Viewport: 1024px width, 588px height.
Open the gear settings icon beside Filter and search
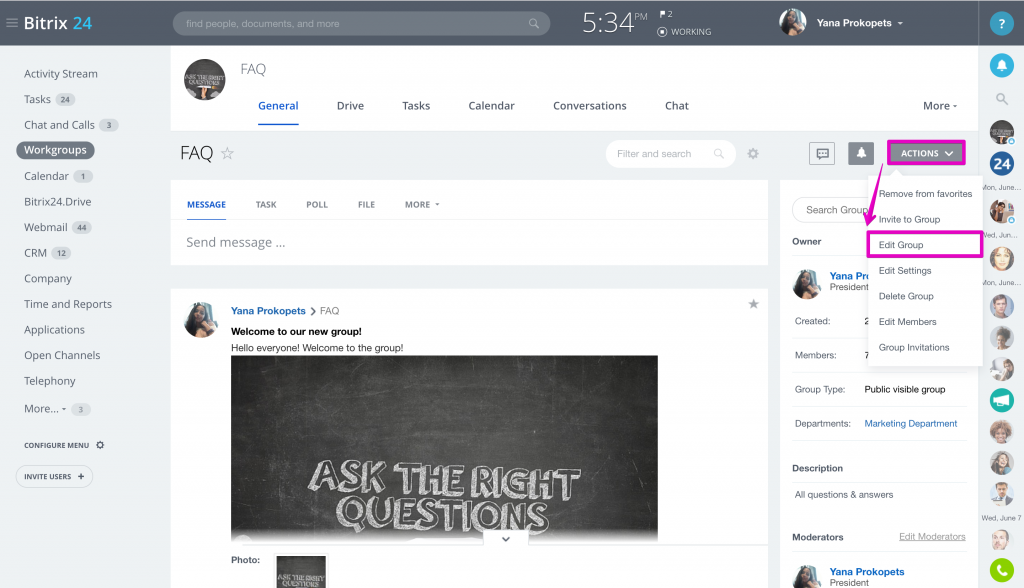point(753,154)
